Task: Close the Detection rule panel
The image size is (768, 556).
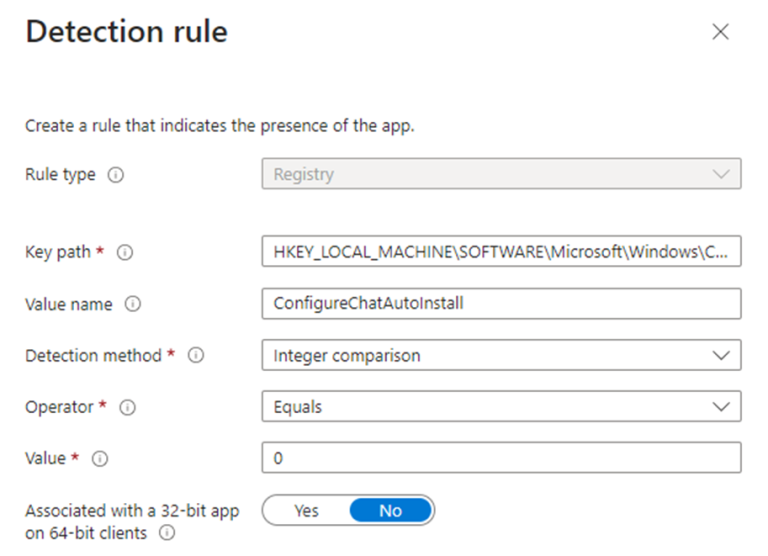Action: [x=720, y=32]
